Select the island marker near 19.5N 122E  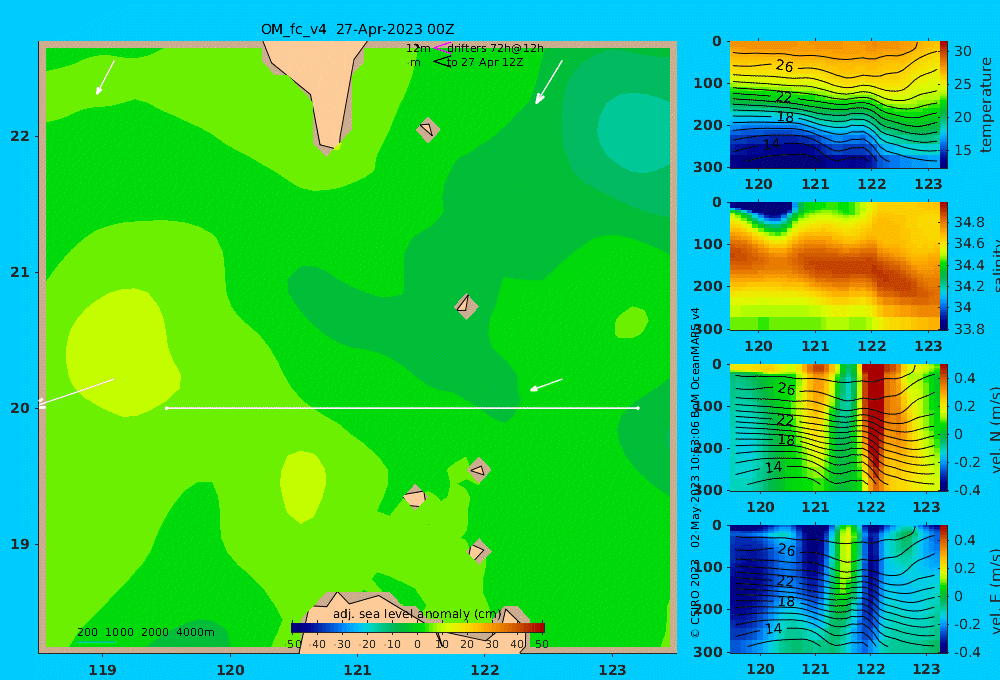(x=479, y=471)
